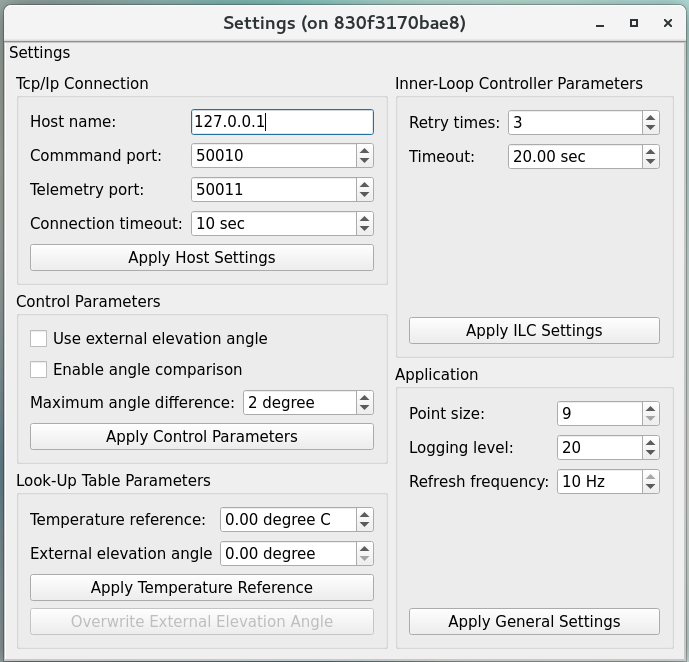Increase Retry times using the up arrow
Viewport: 689px width, 662px height.
click(x=651, y=117)
